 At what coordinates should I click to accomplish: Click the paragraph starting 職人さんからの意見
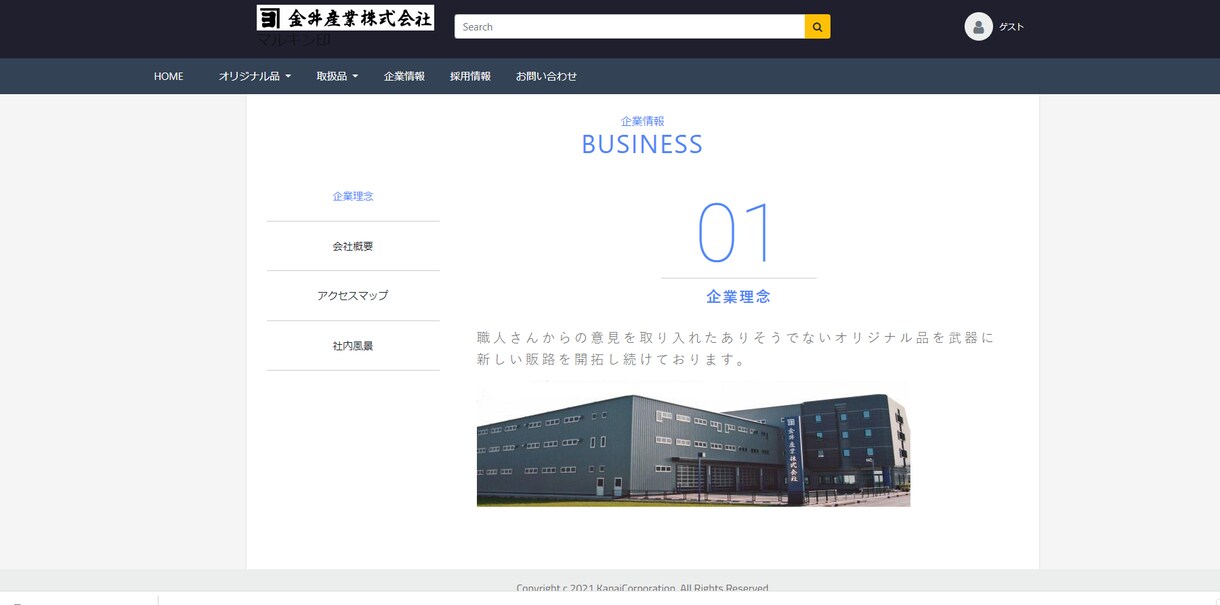tap(736, 348)
